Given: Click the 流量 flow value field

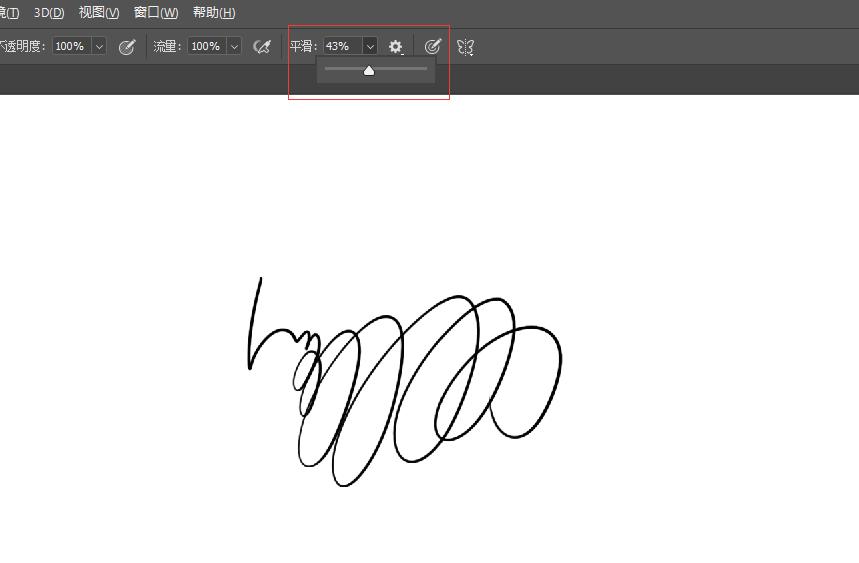Looking at the screenshot, I should (x=207, y=46).
